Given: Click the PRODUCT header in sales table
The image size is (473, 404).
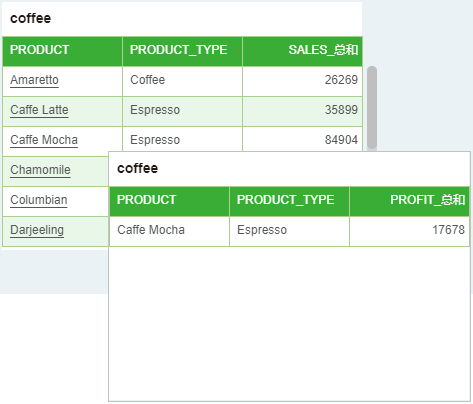Looking at the screenshot, I should [62, 51].
